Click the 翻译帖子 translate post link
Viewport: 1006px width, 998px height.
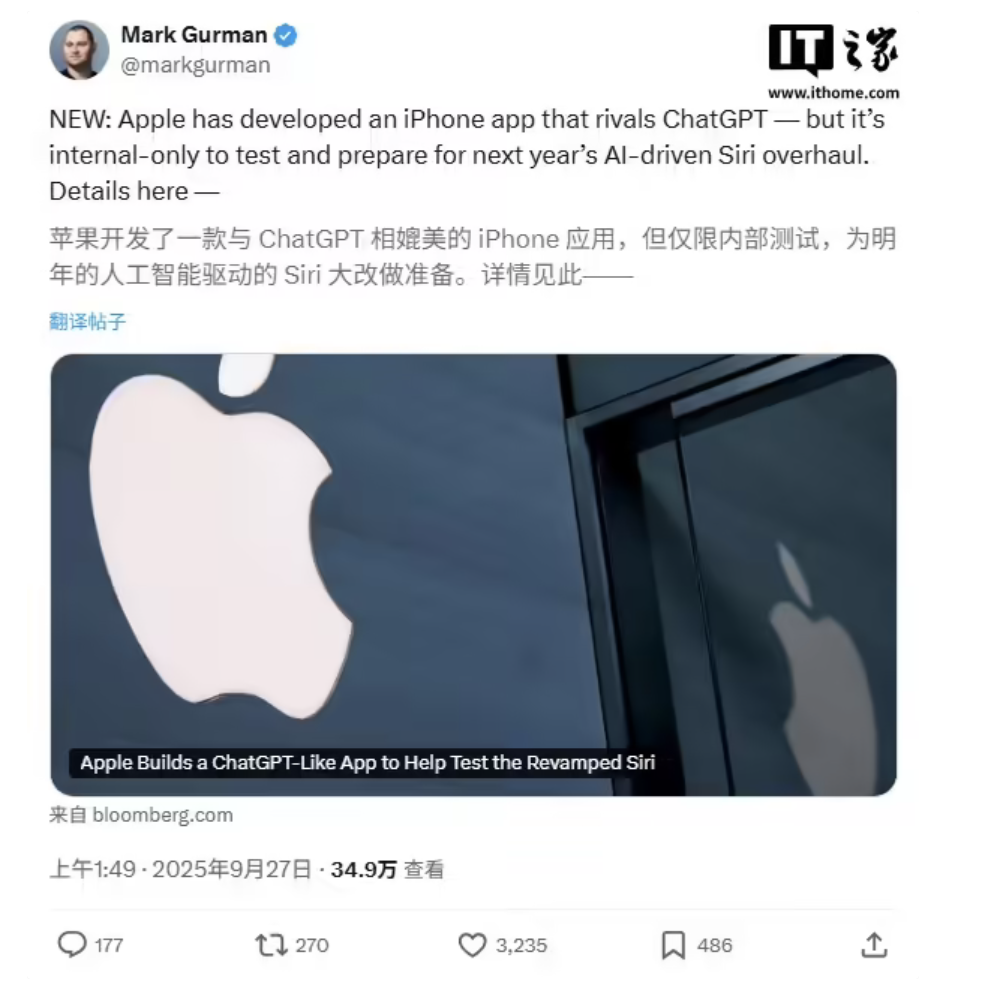[87, 321]
